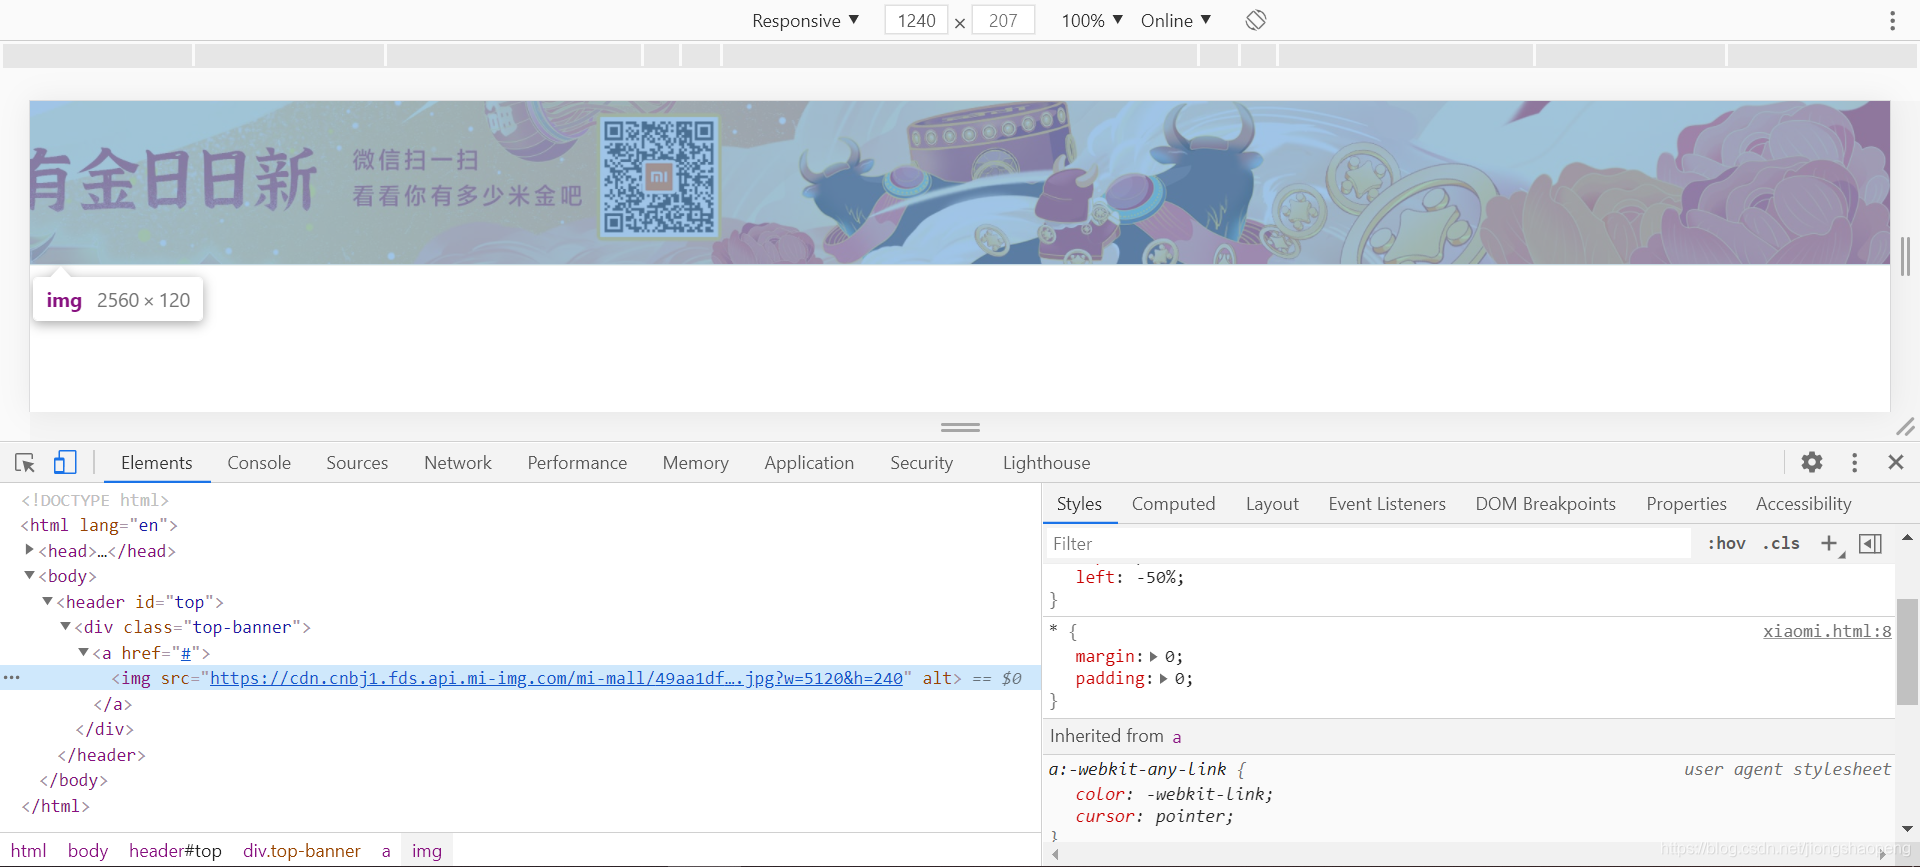Click the viewport height field 207
Screen dimensions: 1920x867
tap(1003, 20)
